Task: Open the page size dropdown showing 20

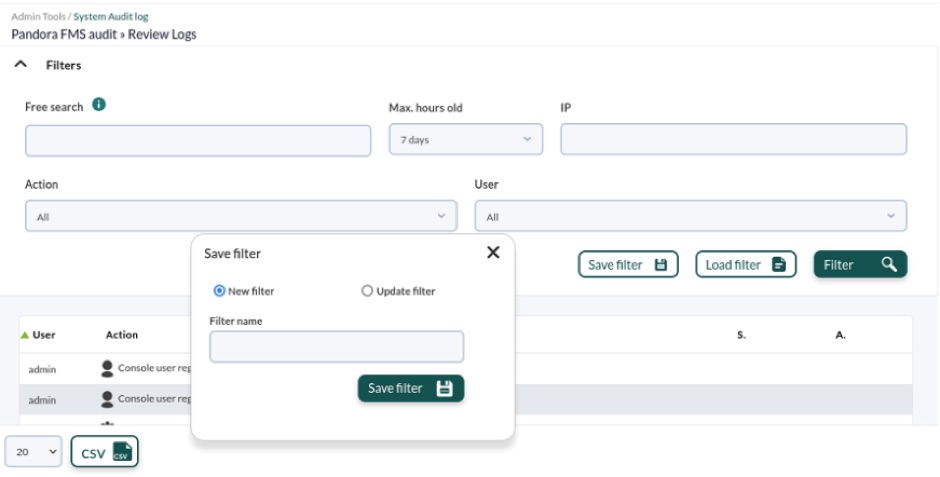Action: coord(33,451)
